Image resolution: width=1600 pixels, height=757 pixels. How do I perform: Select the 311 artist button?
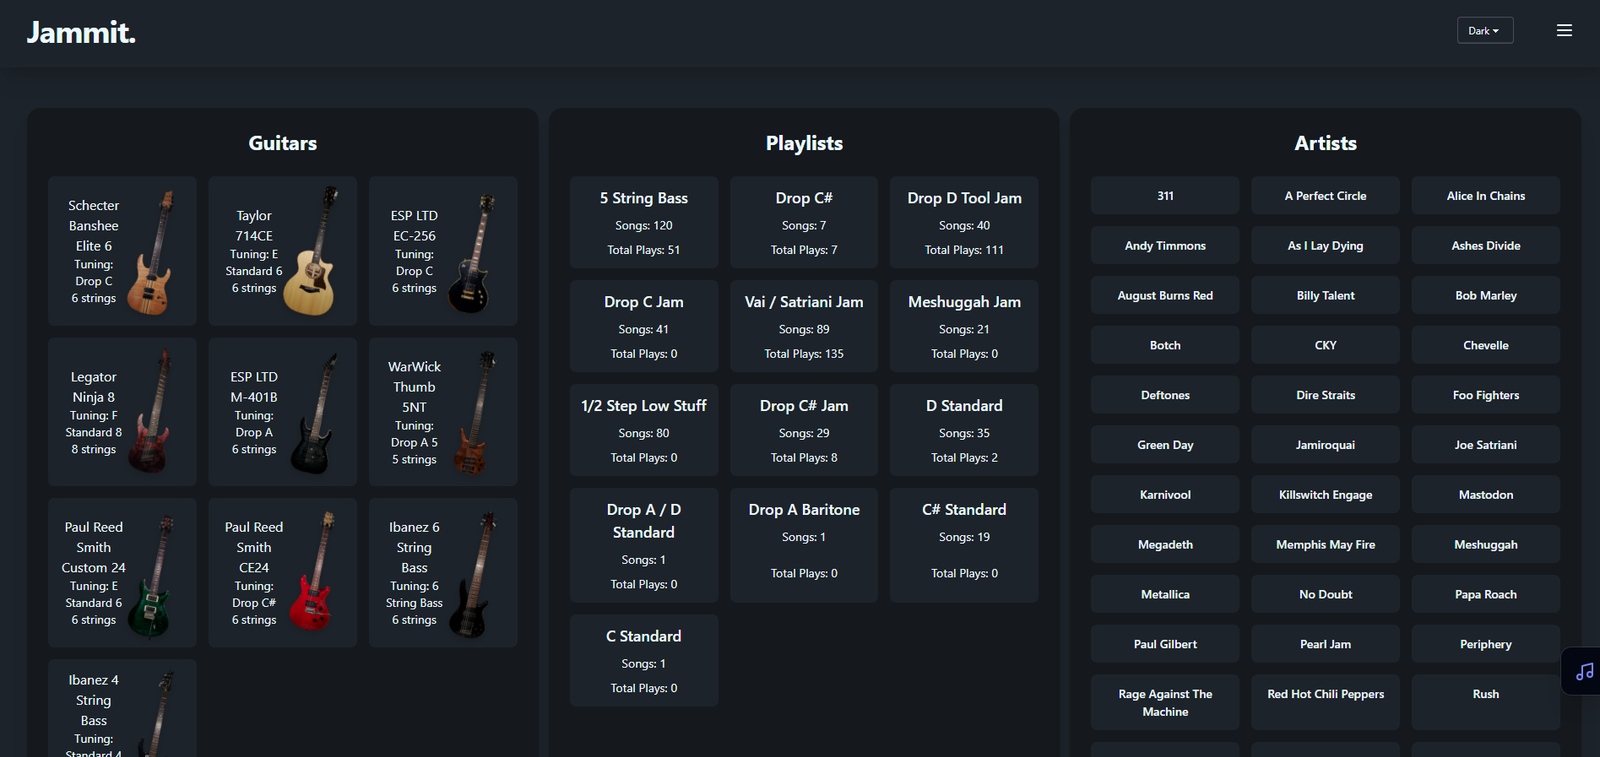click(x=1165, y=196)
